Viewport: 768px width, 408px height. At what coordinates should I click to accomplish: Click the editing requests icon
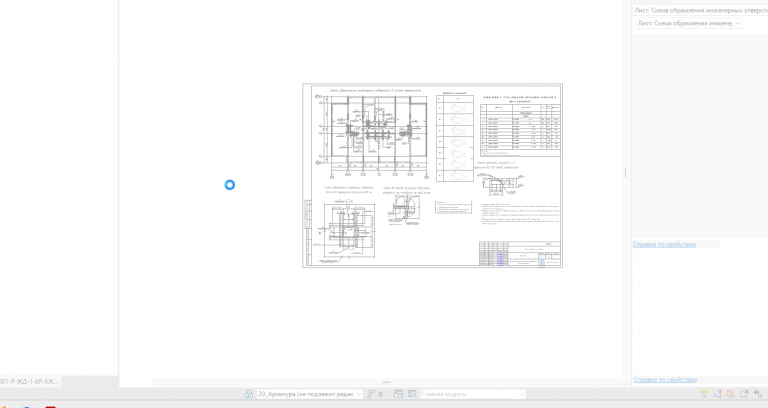[x=371, y=394]
